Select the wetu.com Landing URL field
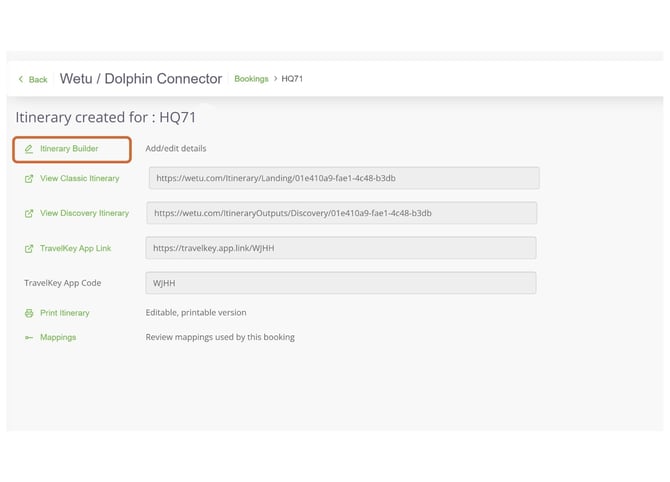The height and width of the screenshot is (482, 670). [x=344, y=178]
